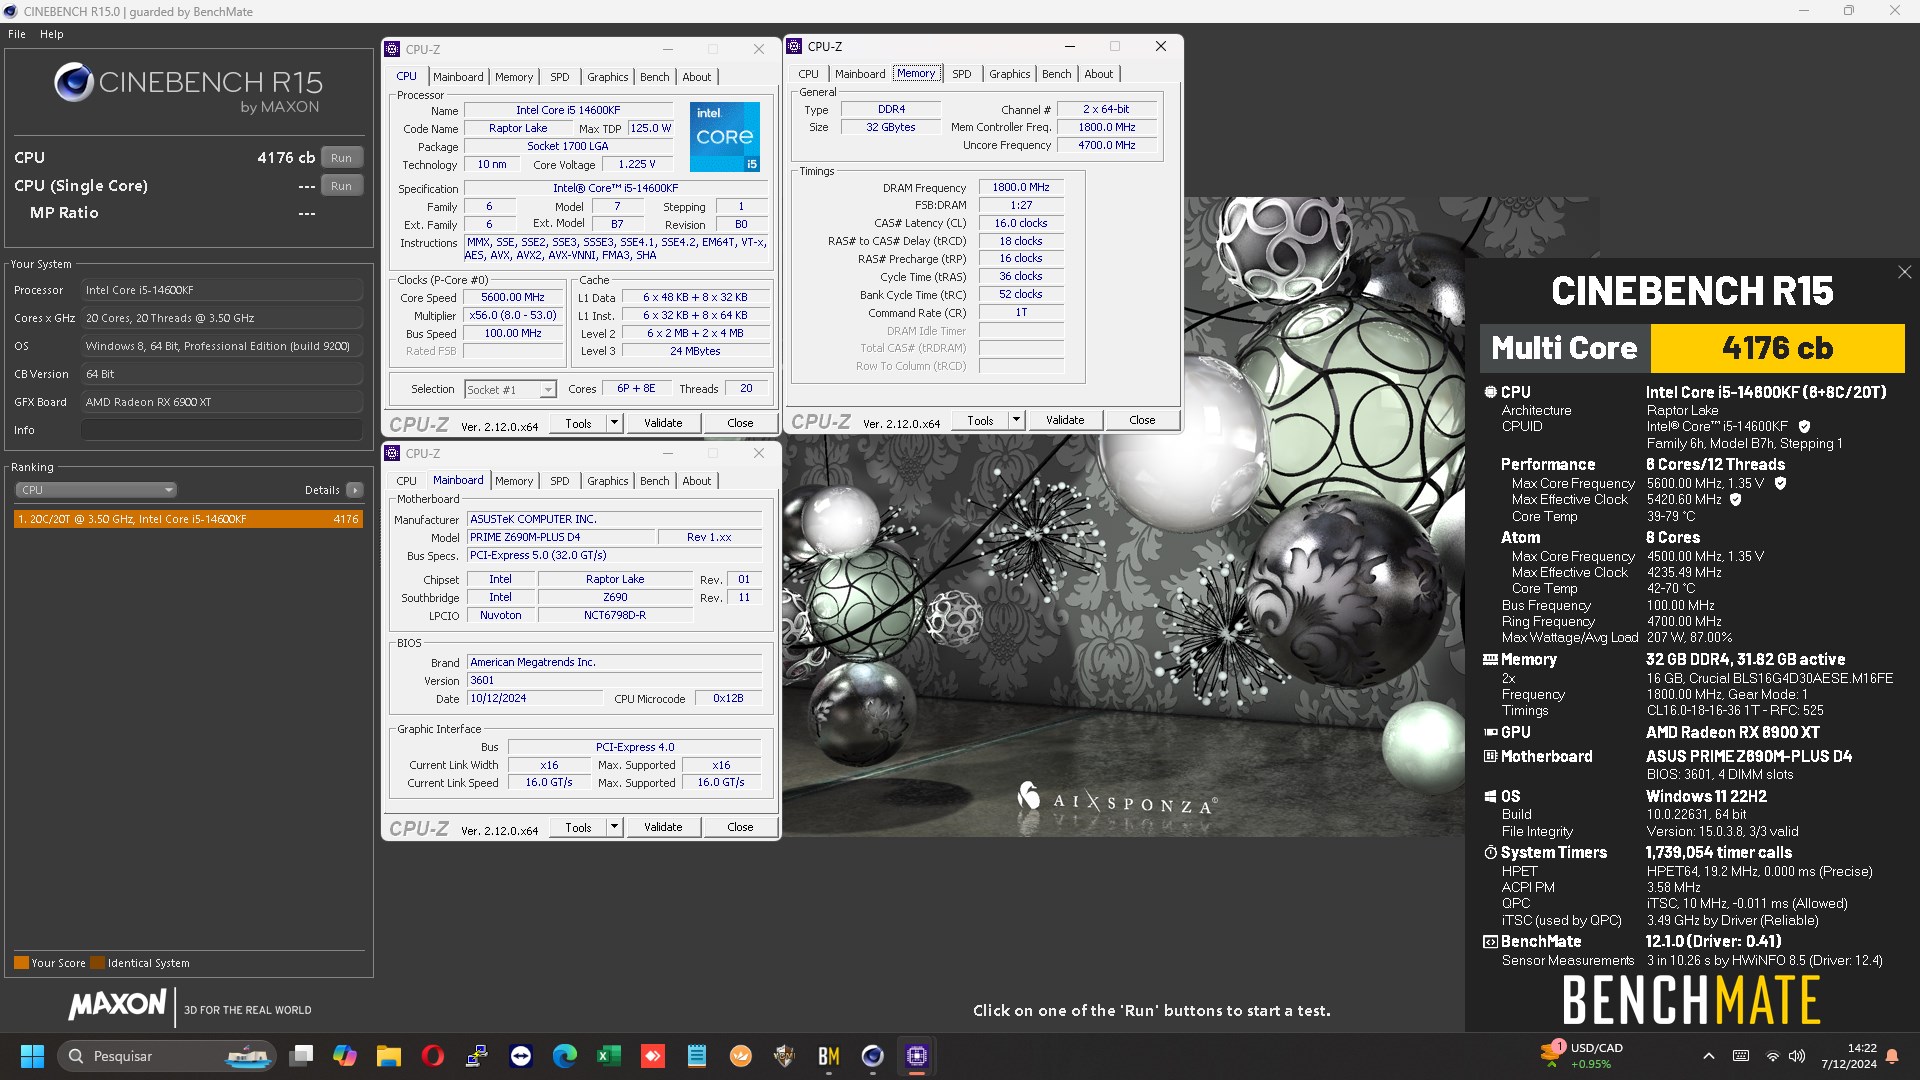Click the Info input field

222,430
